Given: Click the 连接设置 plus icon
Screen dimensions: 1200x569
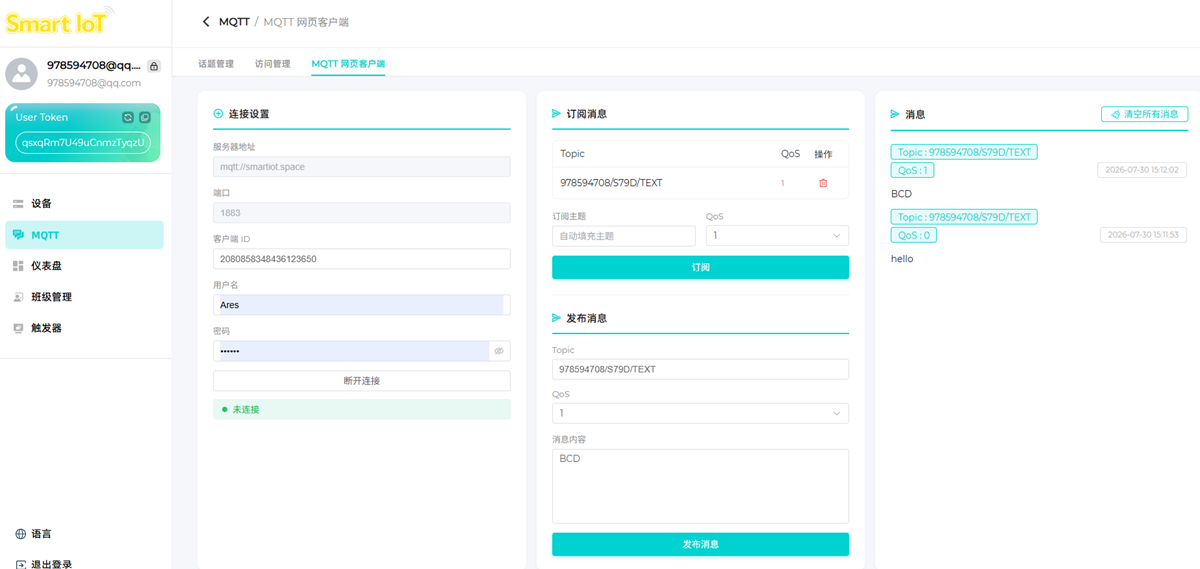Looking at the screenshot, I should click(219, 114).
